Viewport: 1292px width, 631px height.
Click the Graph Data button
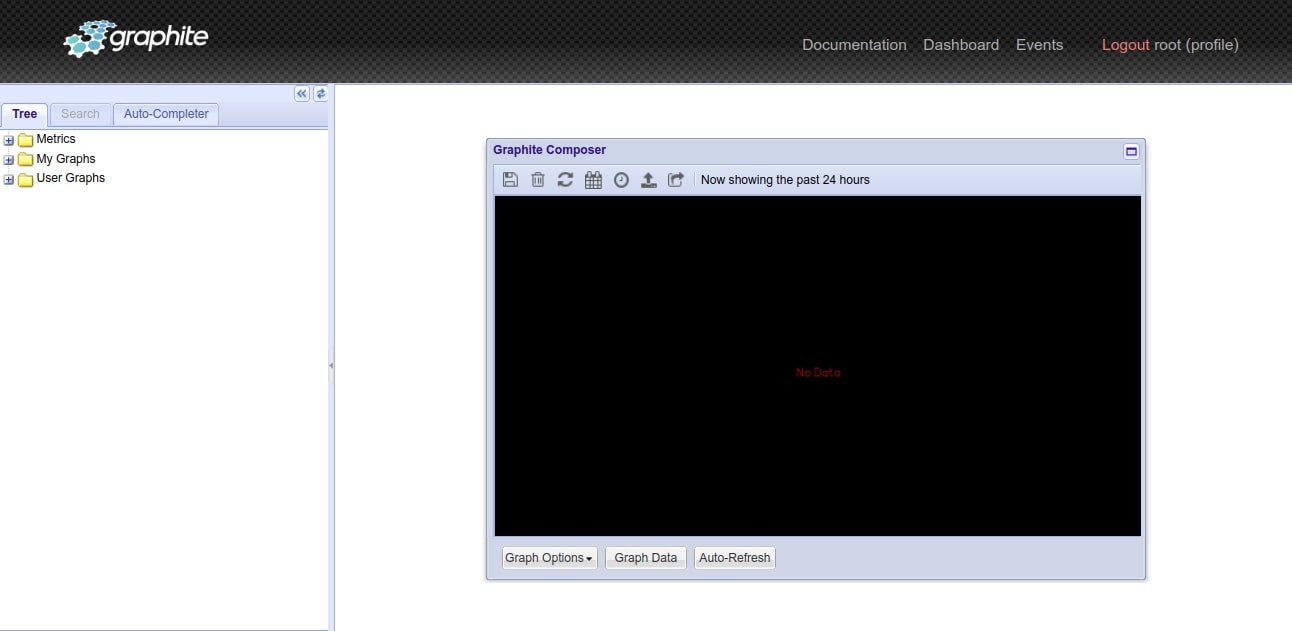point(645,558)
